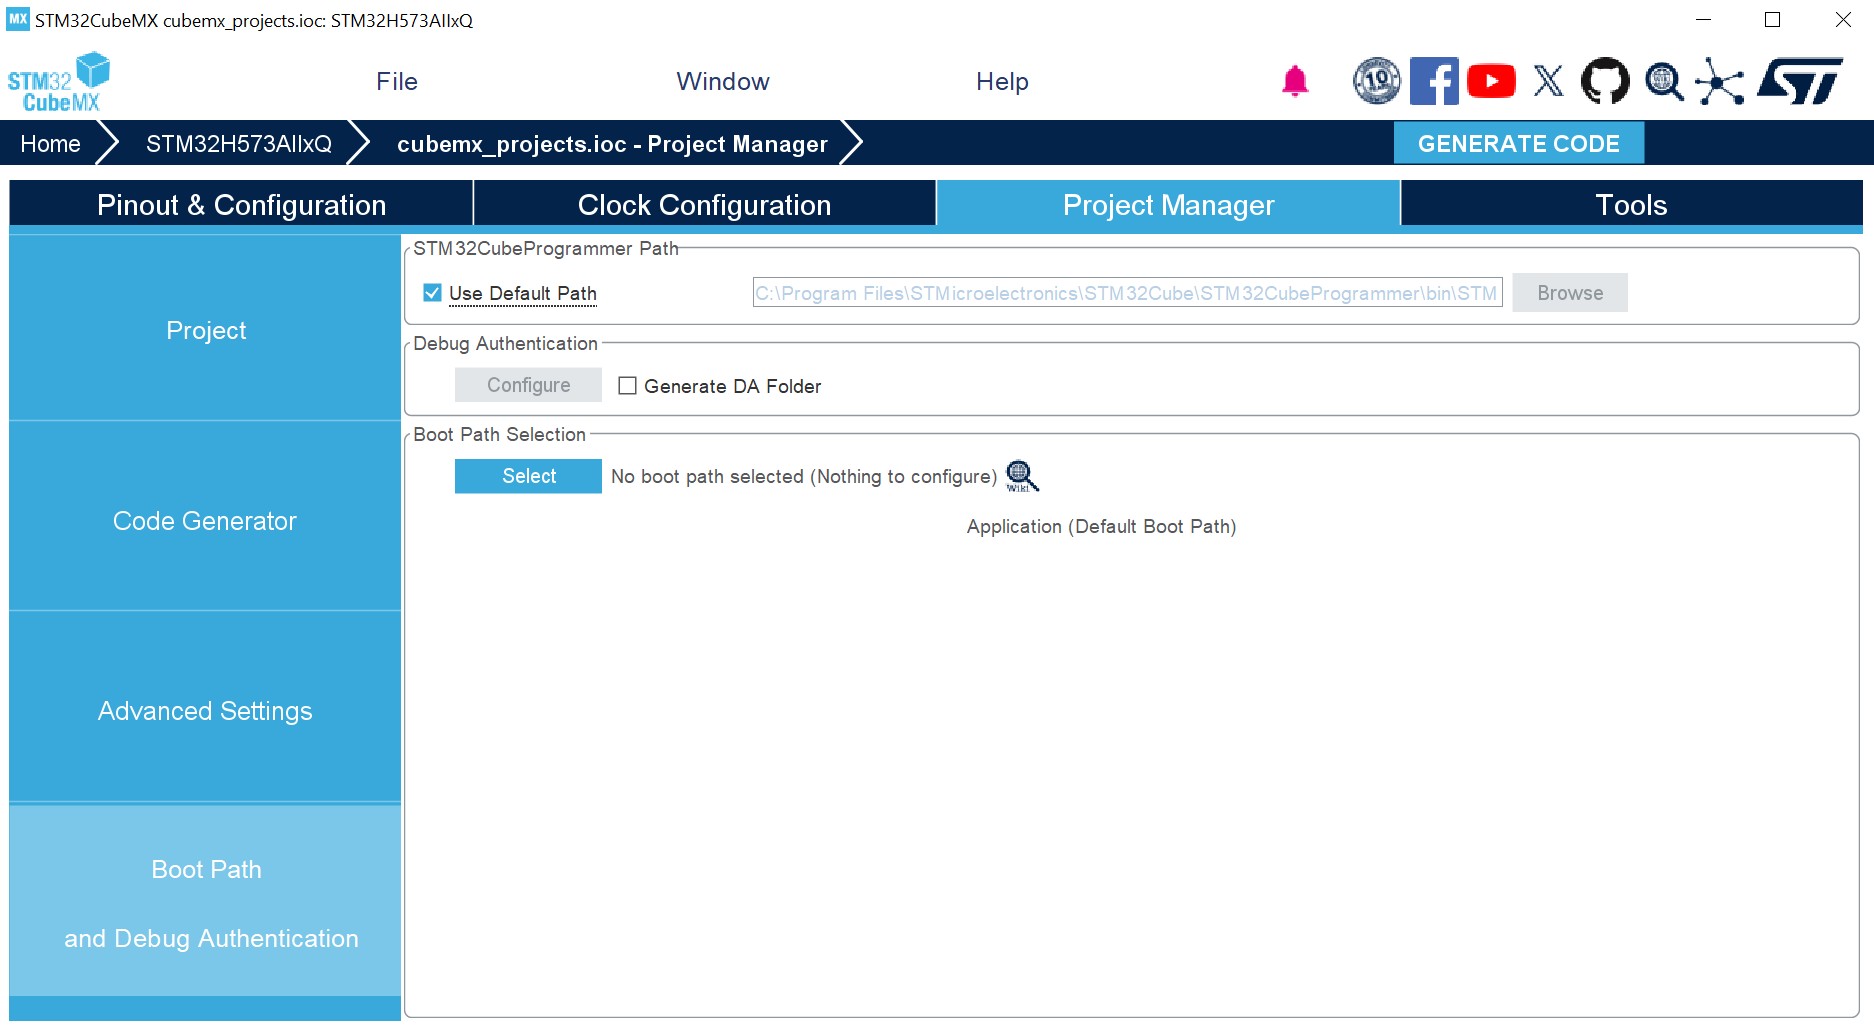Go to the Home breadcrumb
This screenshot has height=1027, width=1874.
[50, 144]
